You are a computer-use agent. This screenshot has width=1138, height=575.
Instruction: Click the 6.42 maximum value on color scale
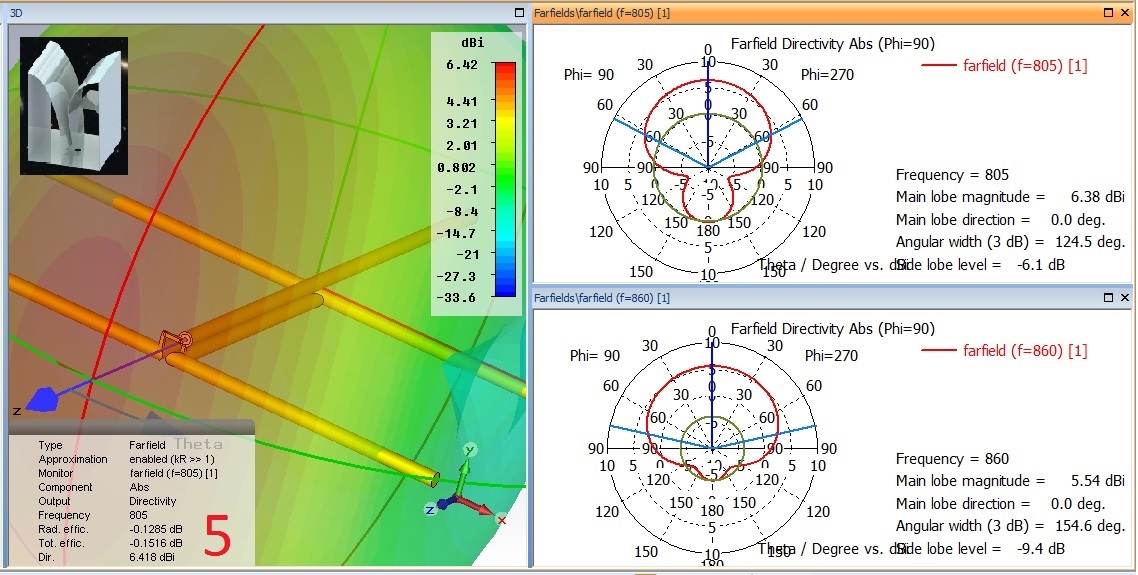click(462, 65)
